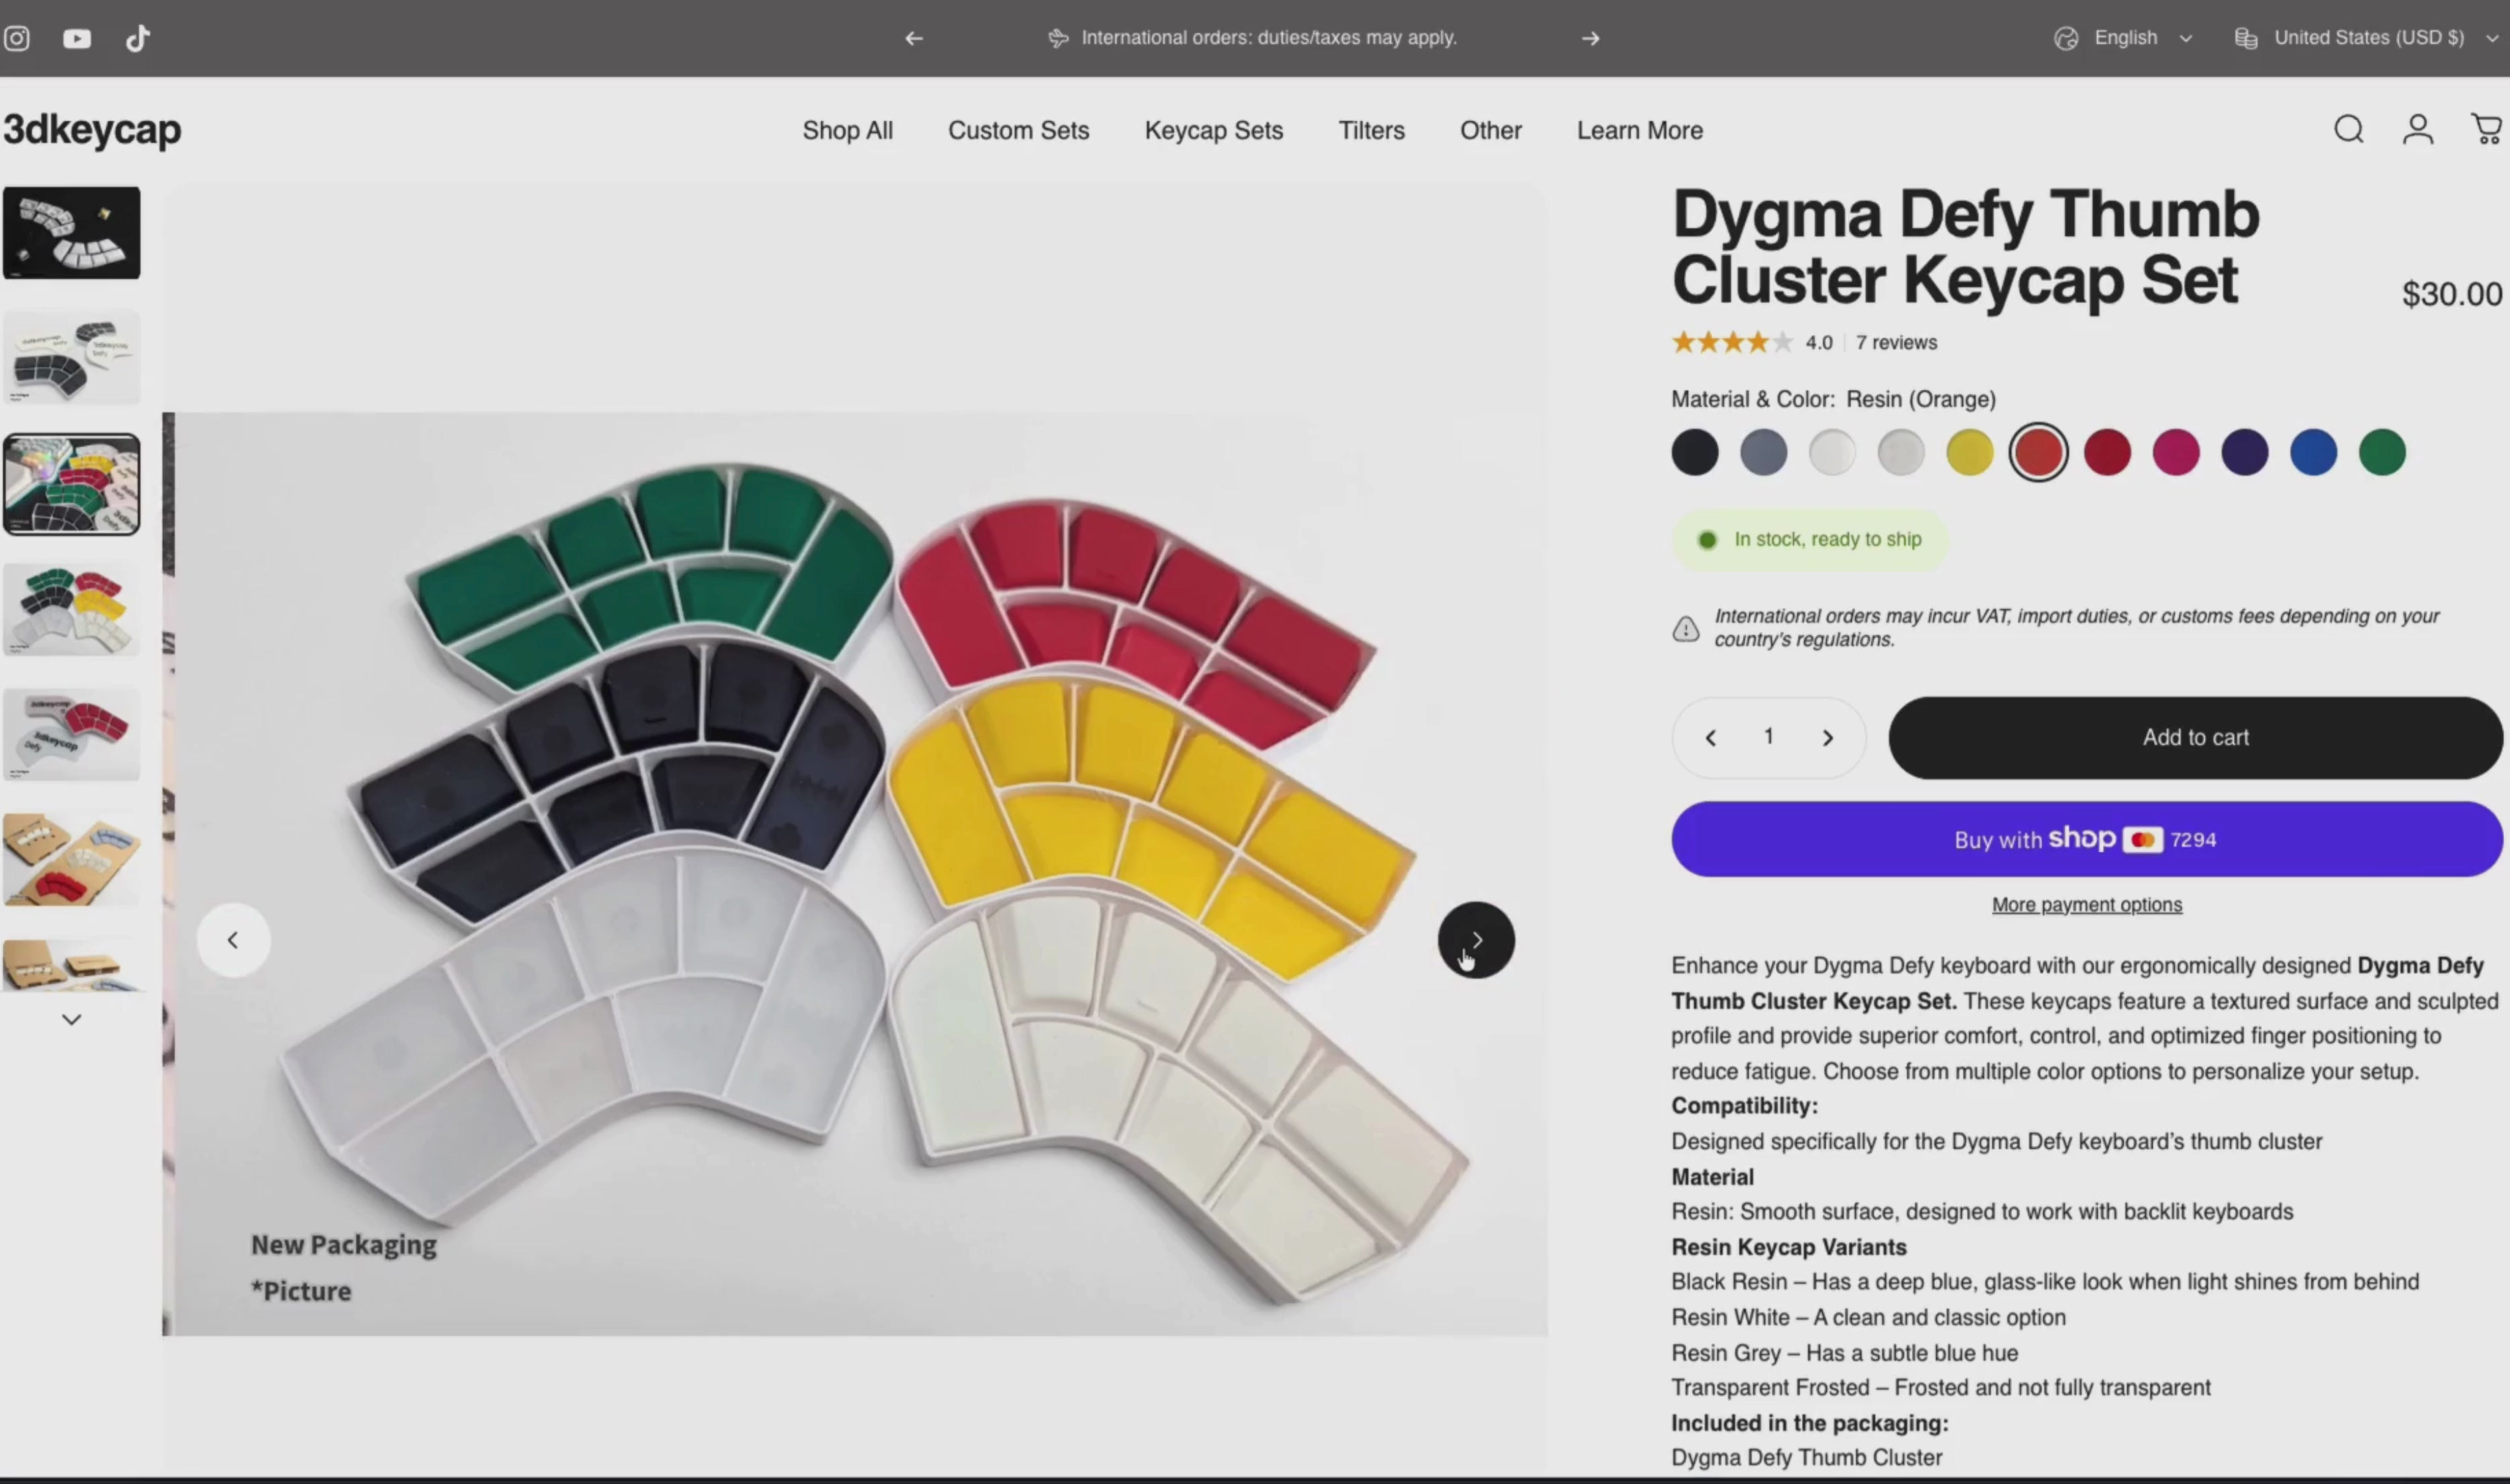
Task: Select the blue color swatch
Action: (2313, 452)
